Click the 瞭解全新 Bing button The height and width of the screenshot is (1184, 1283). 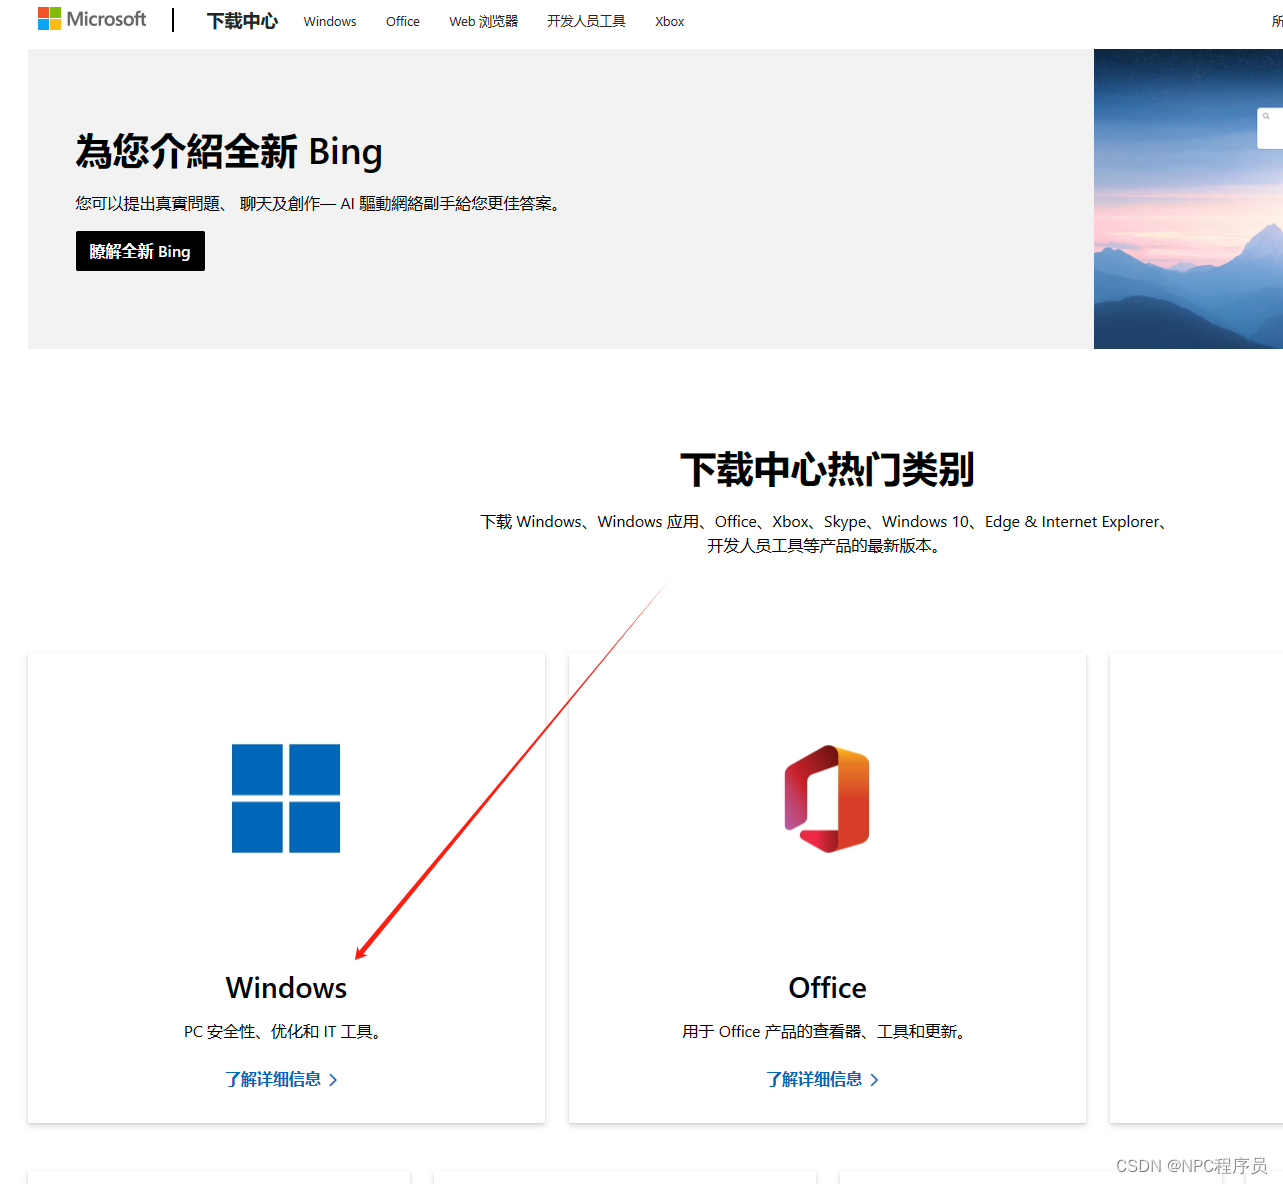(x=140, y=251)
